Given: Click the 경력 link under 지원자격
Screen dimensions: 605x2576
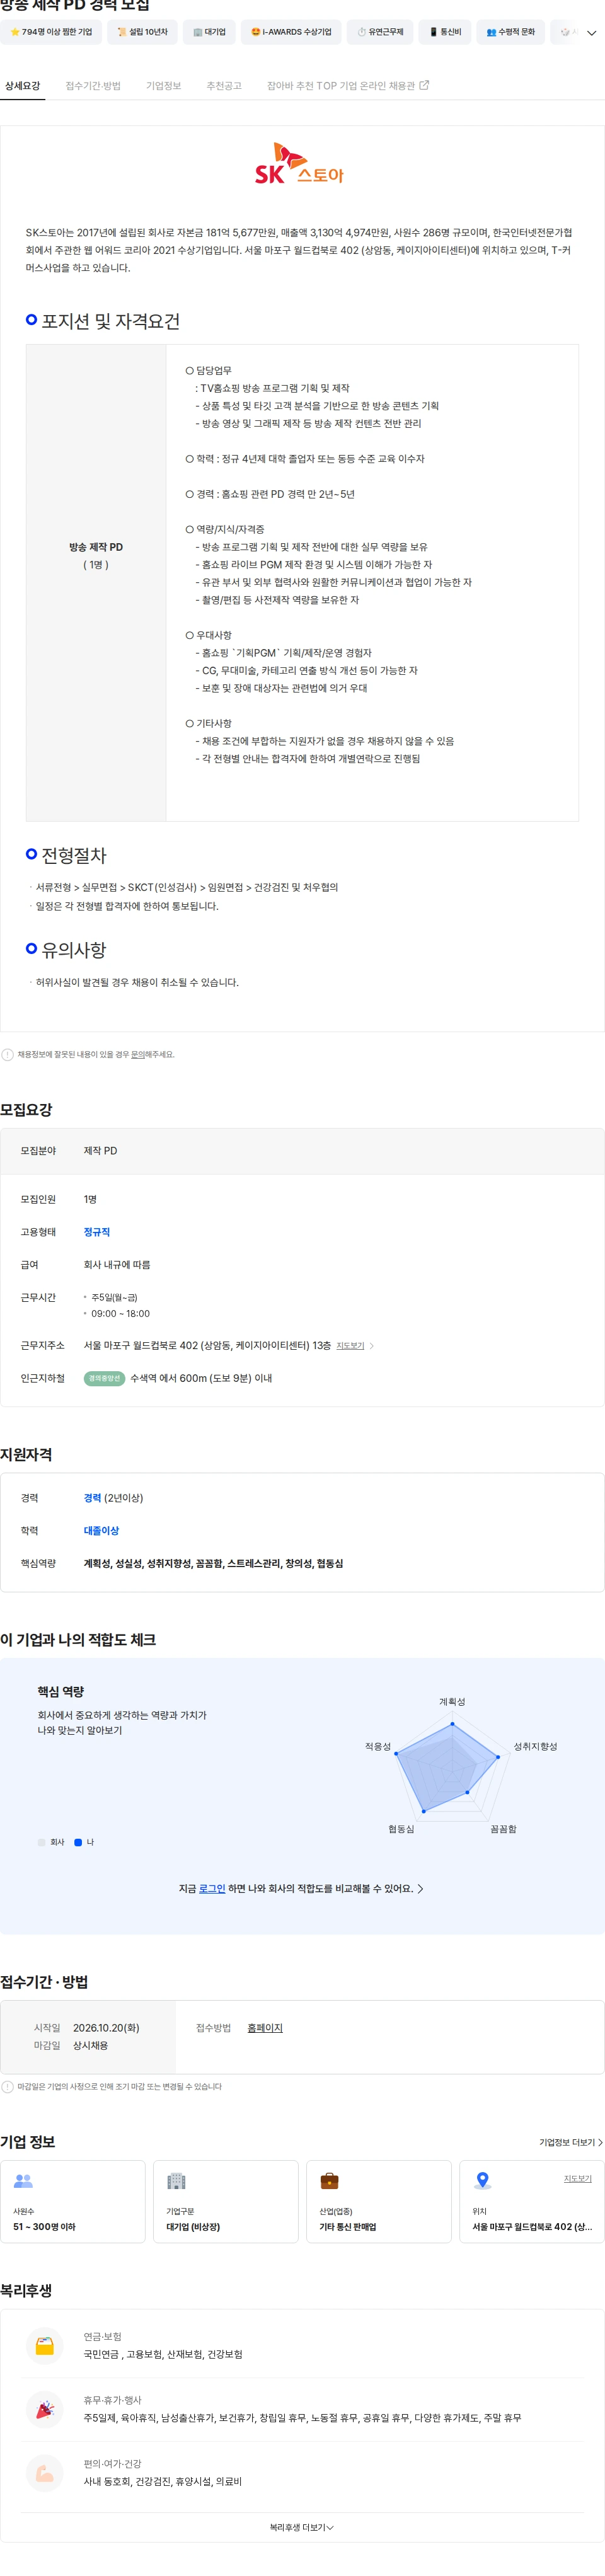Looking at the screenshot, I should (92, 1498).
